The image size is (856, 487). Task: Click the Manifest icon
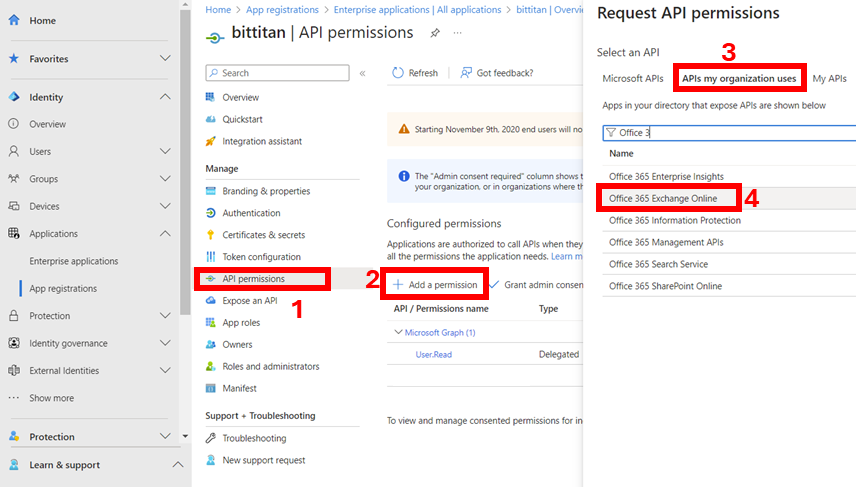point(211,388)
